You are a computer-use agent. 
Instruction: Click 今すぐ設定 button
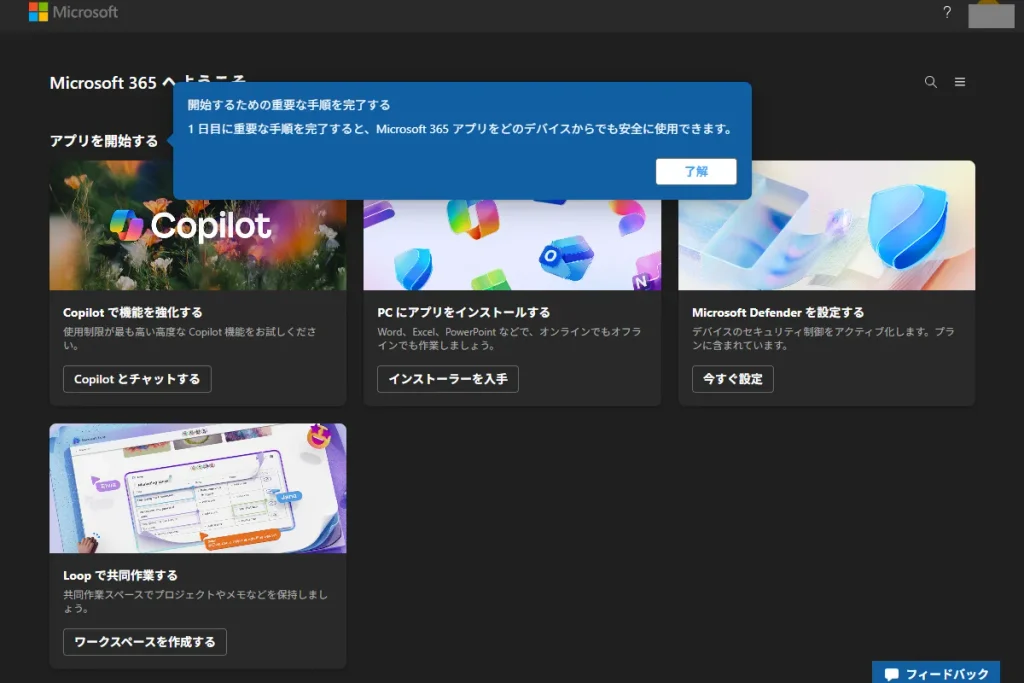pyautogui.click(x=733, y=379)
